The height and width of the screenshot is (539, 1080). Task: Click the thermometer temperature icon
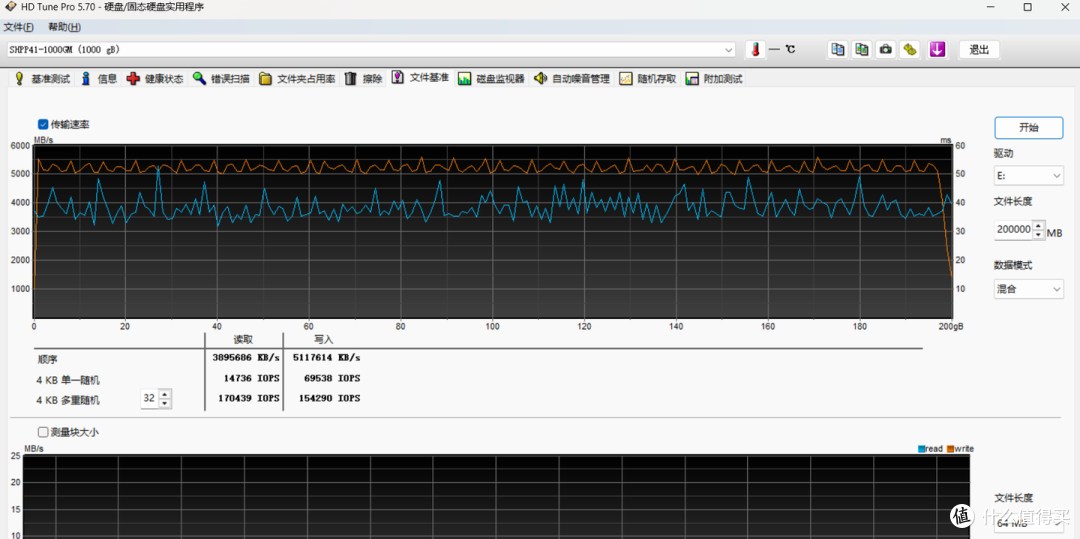click(x=755, y=50)
